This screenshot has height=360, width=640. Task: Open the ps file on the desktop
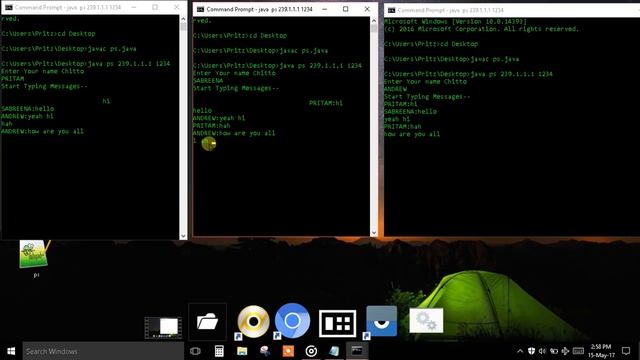[x=35, y=259]
